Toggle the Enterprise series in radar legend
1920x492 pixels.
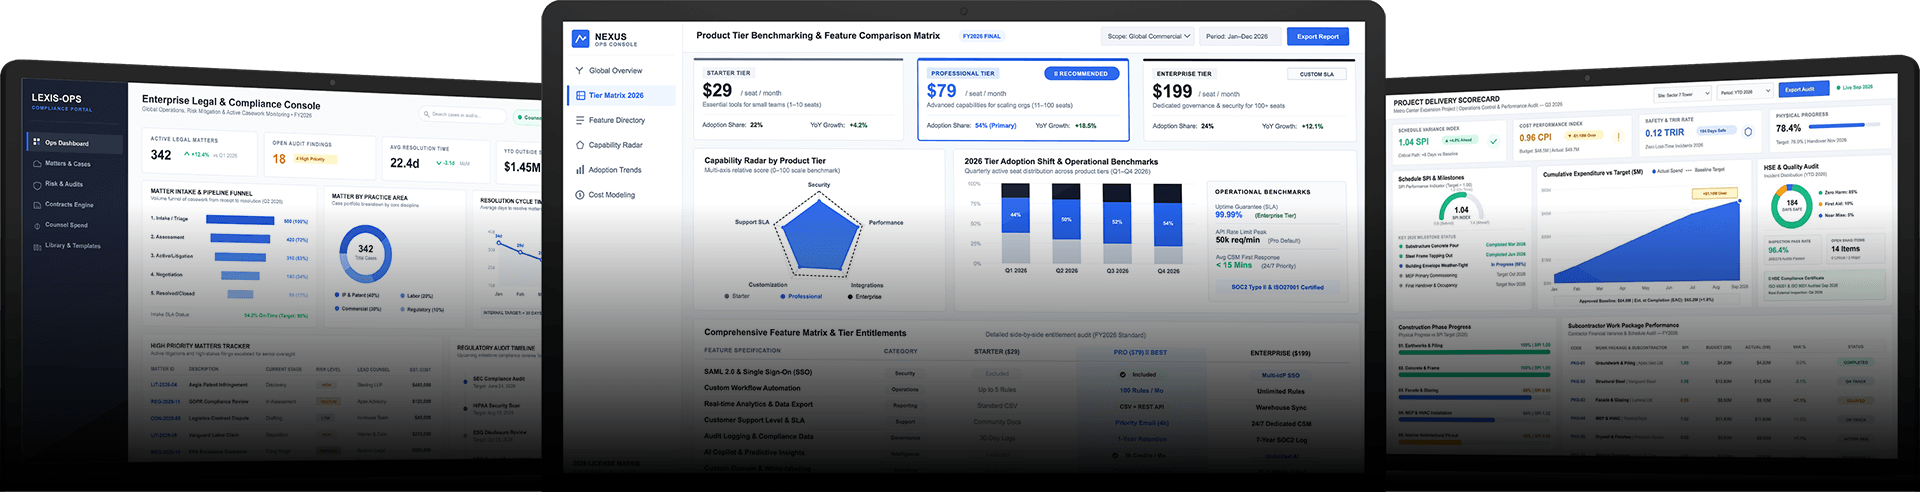click(x=864, y=296)
